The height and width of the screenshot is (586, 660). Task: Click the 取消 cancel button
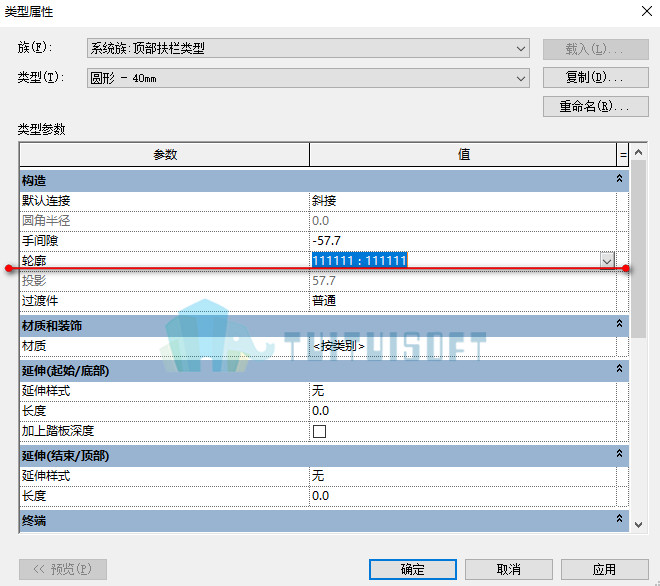tap(508, 569)
